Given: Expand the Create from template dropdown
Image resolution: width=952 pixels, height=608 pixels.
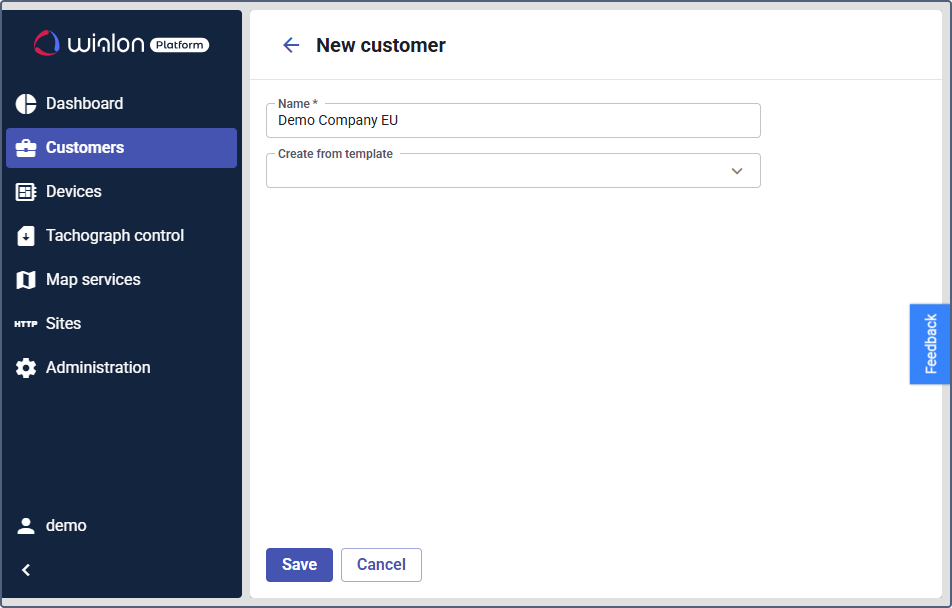Looking at the screenshot, I should [x=737, y=171].
